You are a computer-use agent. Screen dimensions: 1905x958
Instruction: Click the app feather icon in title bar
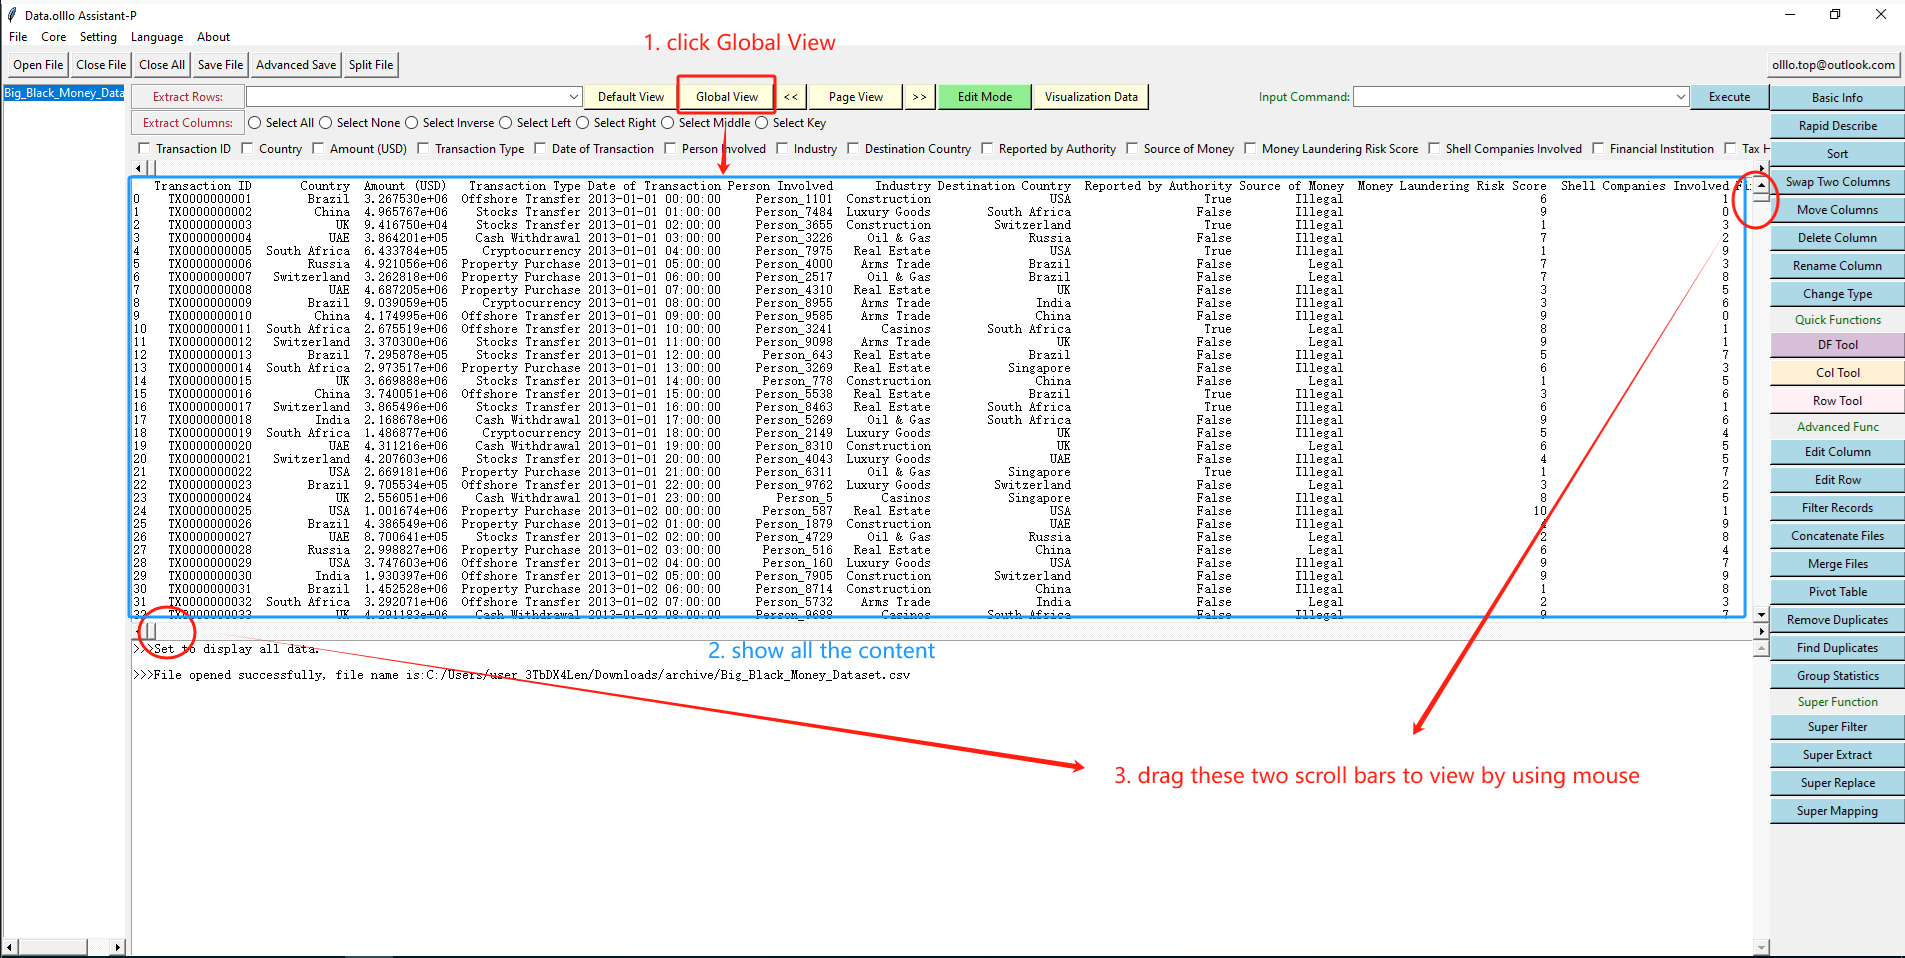point(12,15)
